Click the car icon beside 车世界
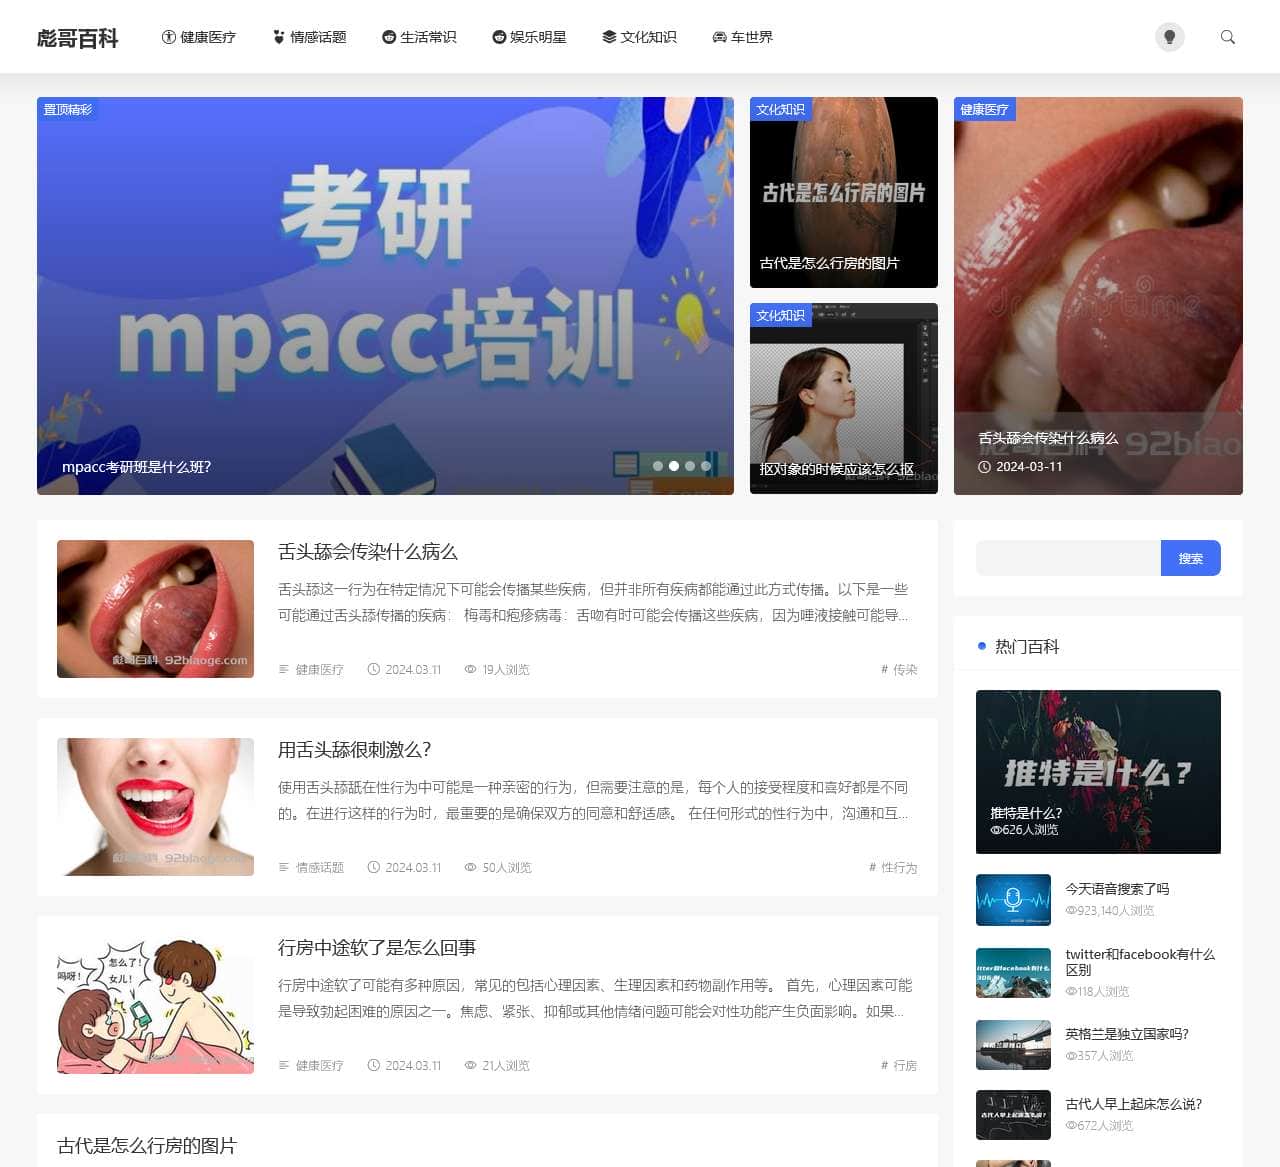 pyautogui.click(x=718, y=37)
